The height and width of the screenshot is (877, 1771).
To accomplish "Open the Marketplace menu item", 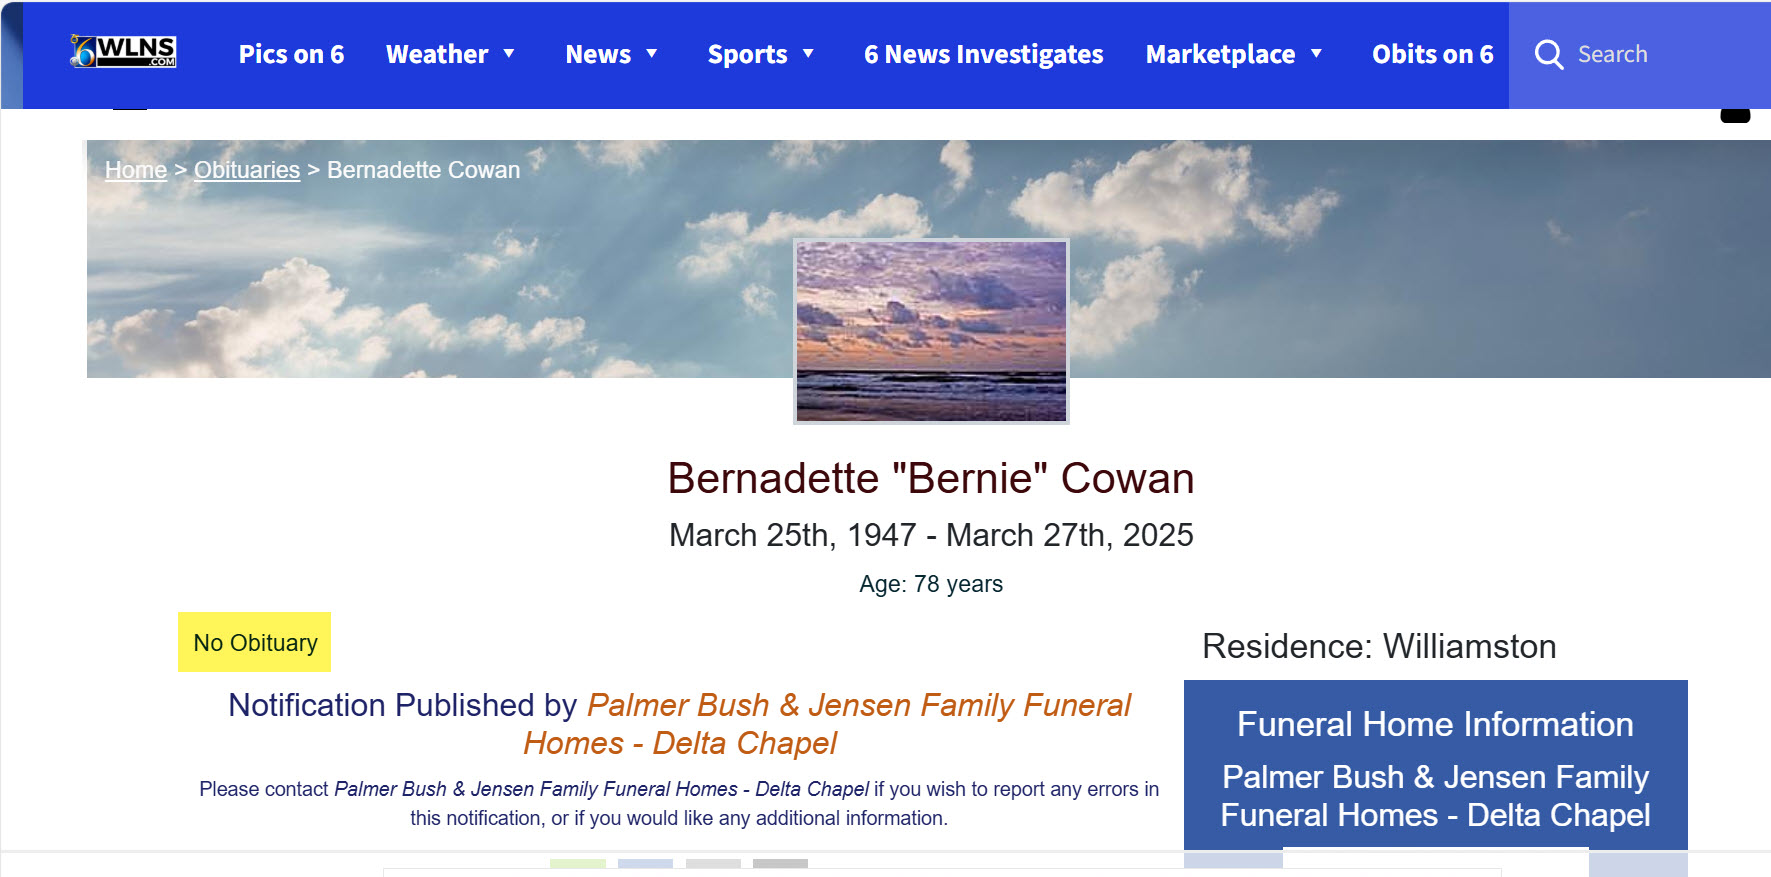I will [x=1220, y=54].
